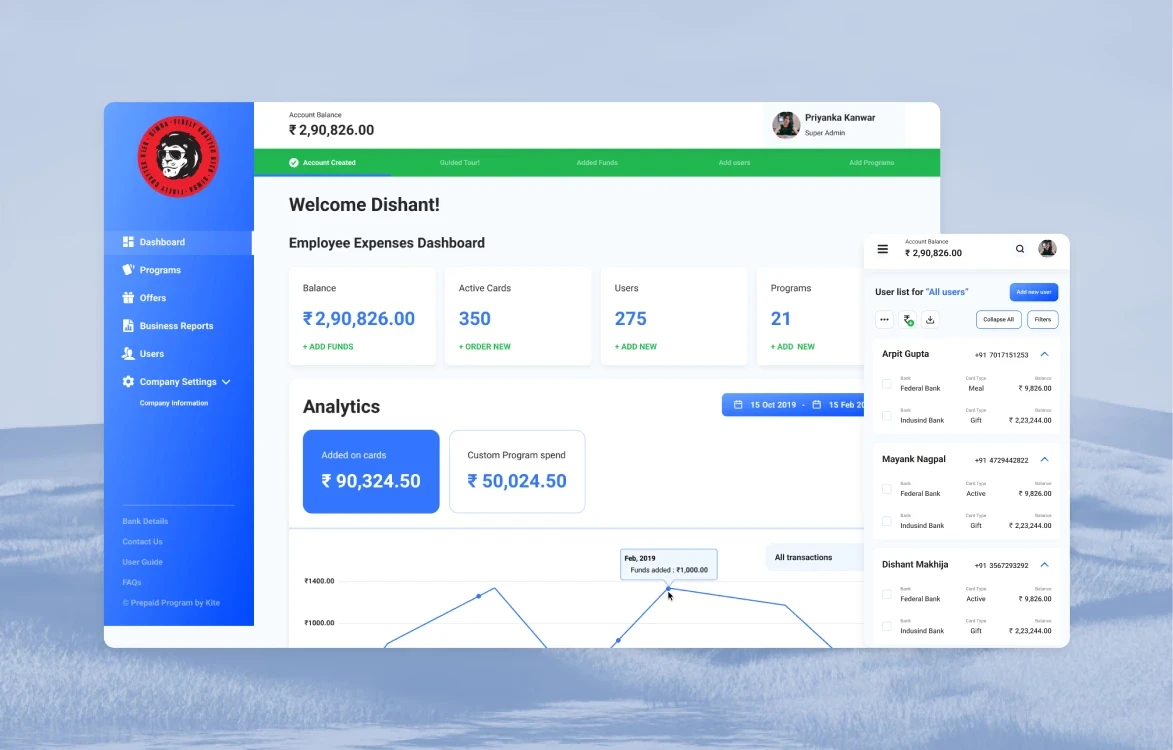Open the hamburger menu in mobile panel

pyautogui.click(x=883, y=249)
